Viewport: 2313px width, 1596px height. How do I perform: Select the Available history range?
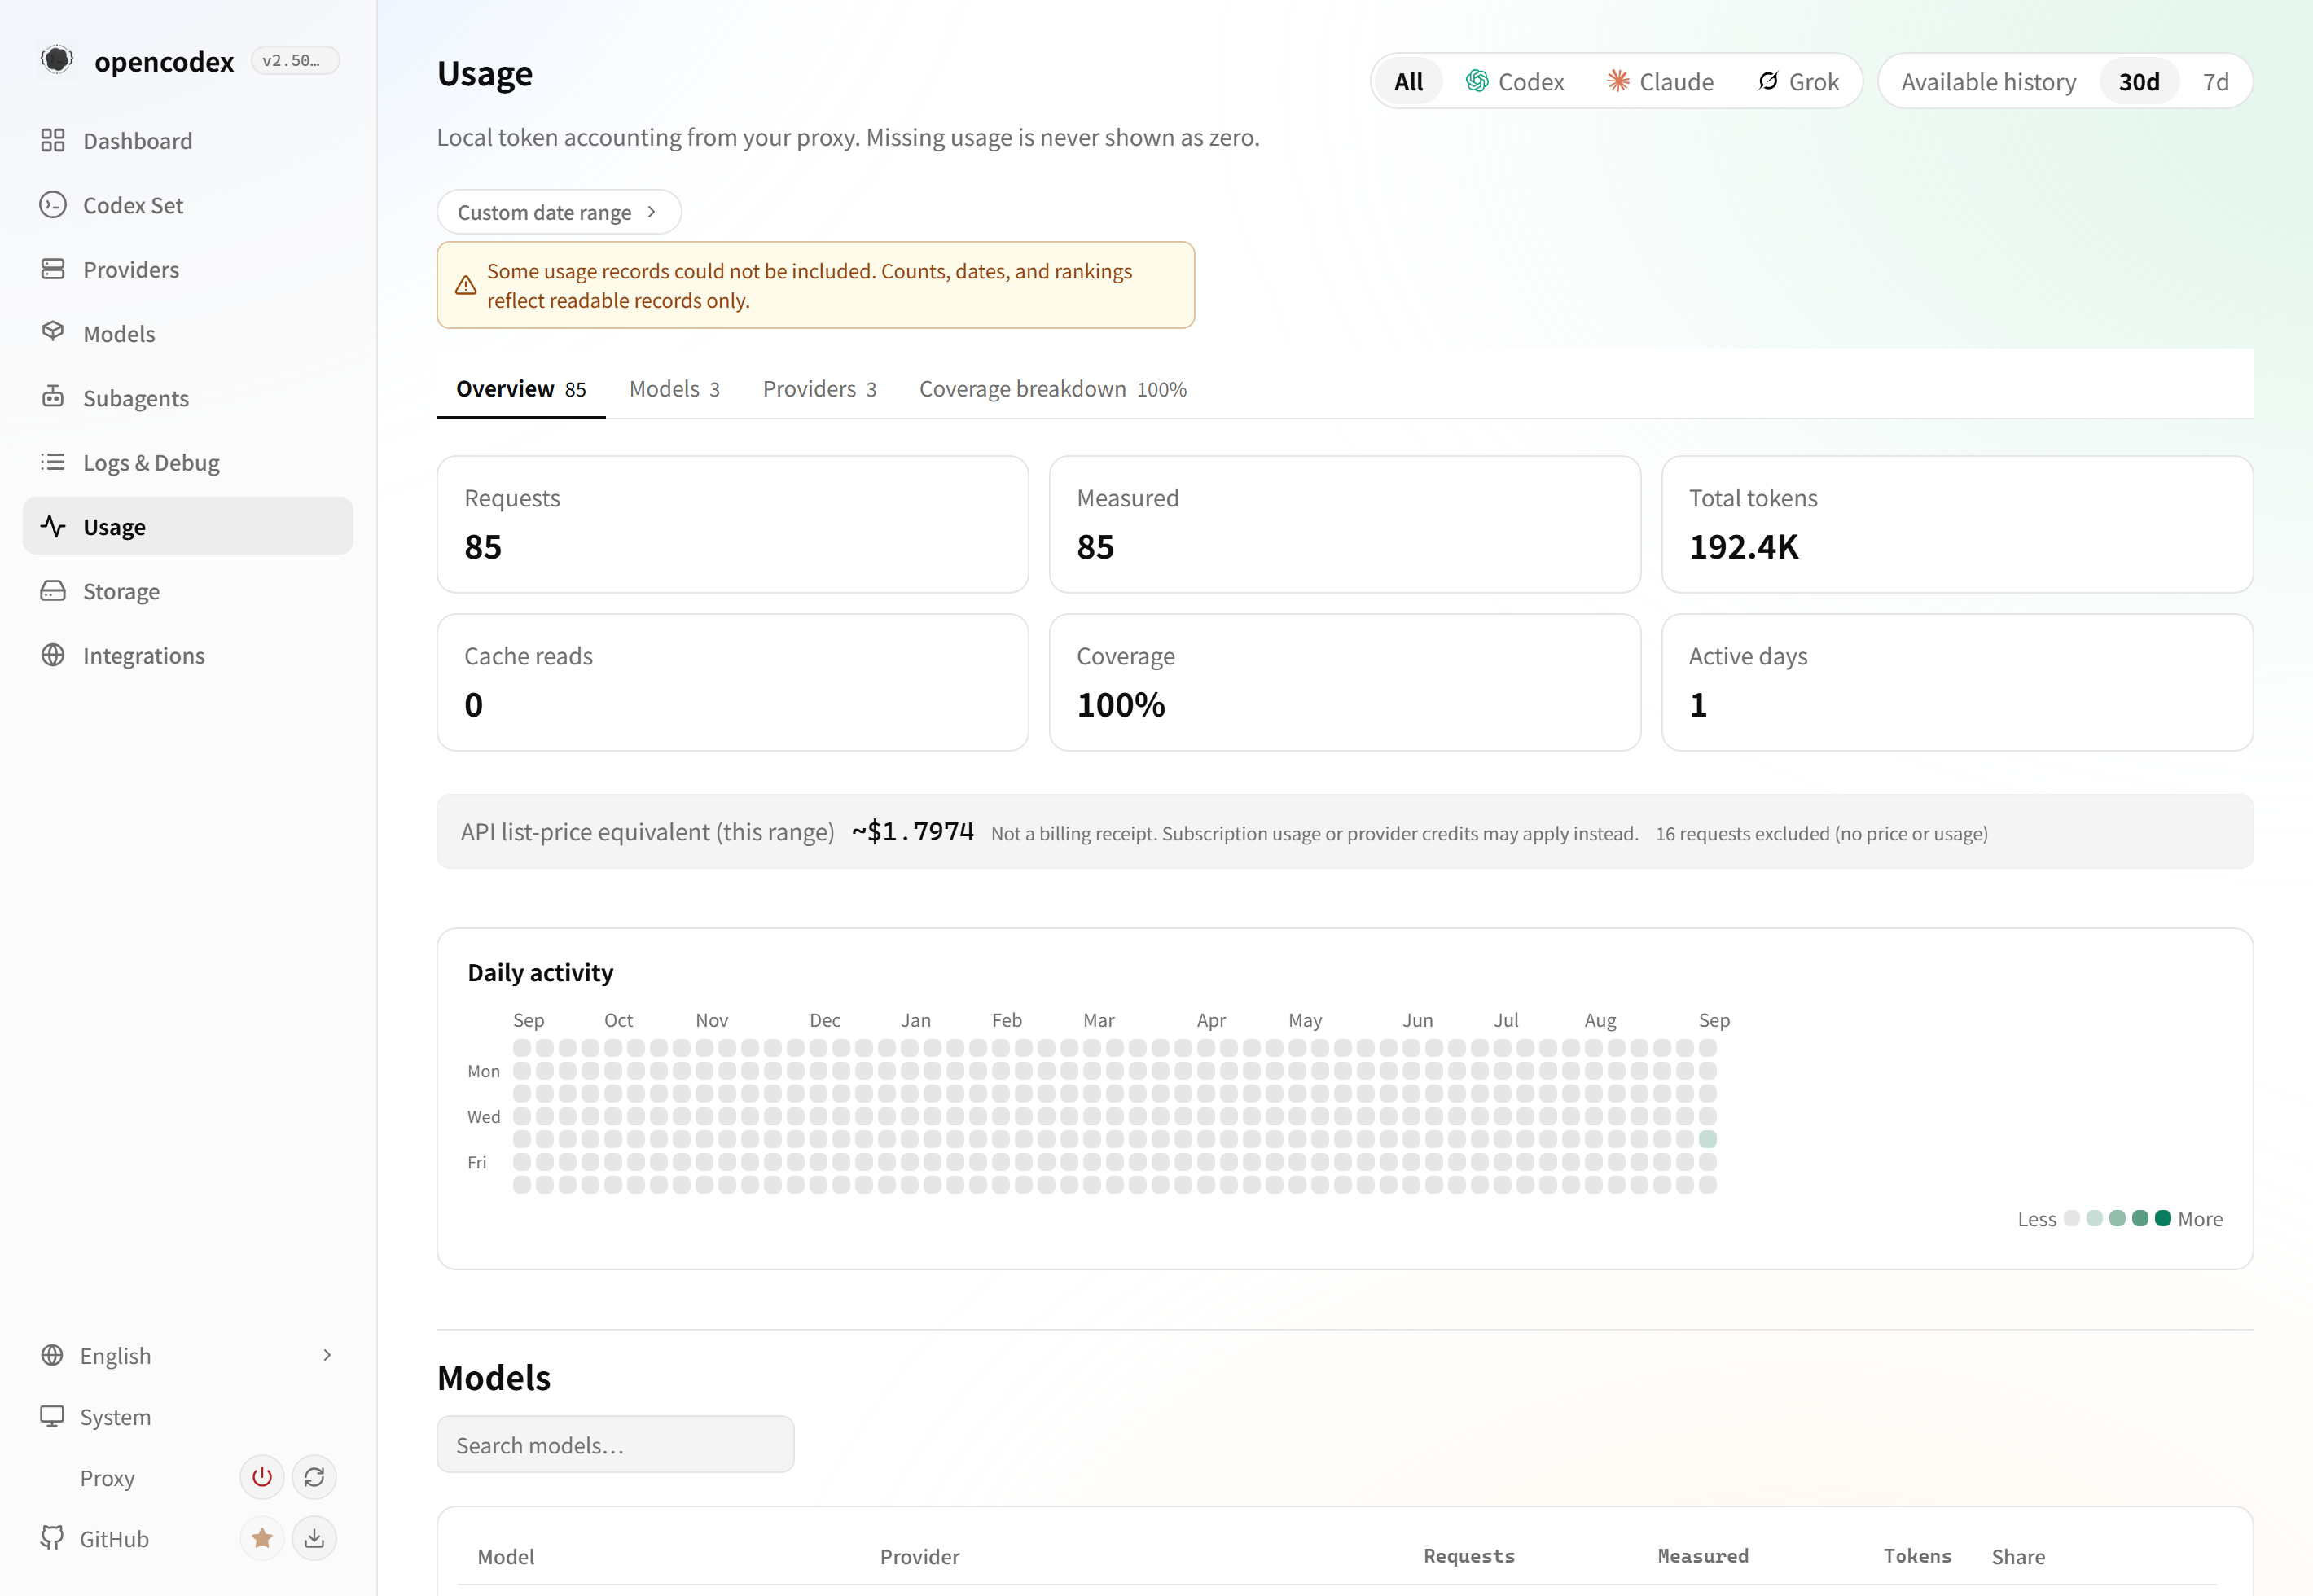coord(1988,81)
